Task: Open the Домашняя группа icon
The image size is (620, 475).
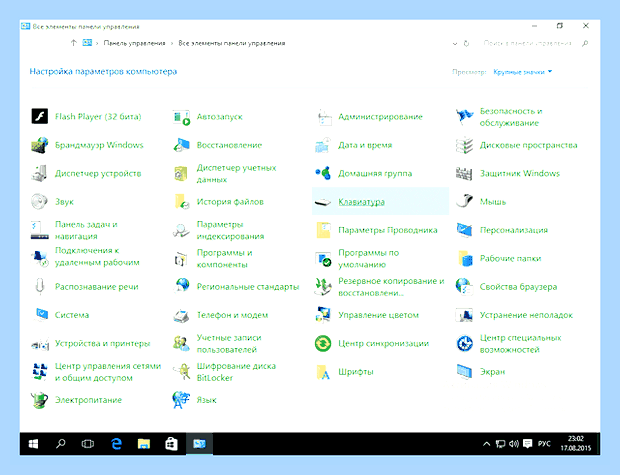Action: tap(323, 173)
